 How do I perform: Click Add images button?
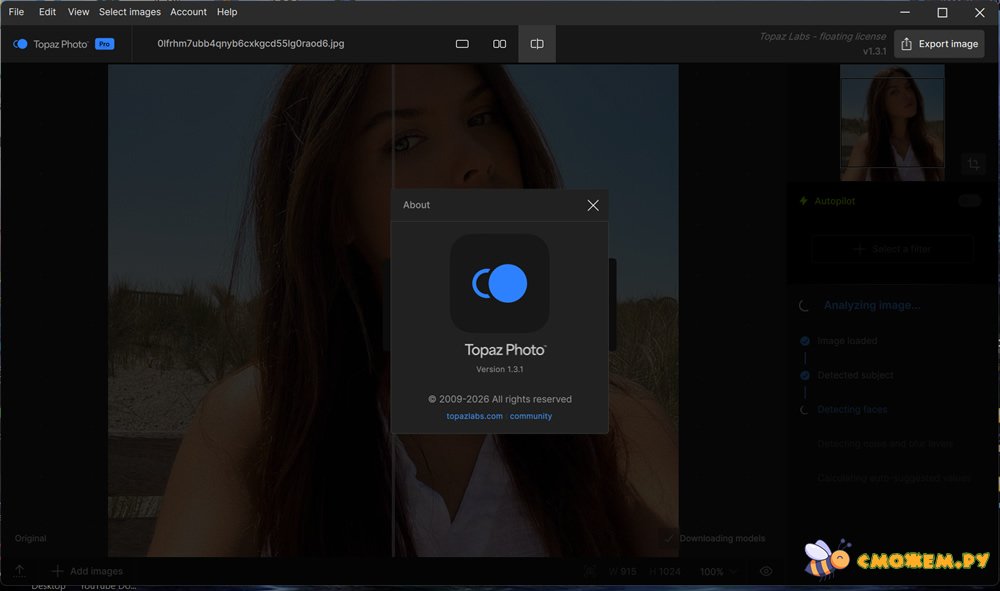(x=87, y=571)
